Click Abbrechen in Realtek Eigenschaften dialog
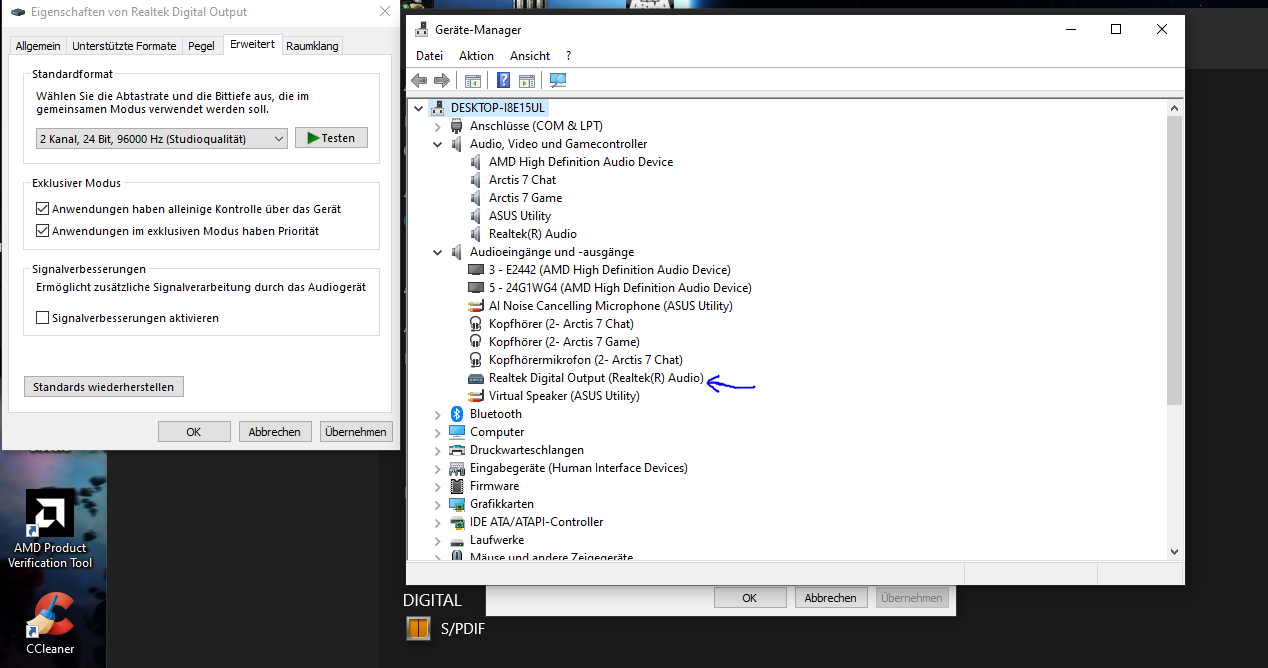 click(x=274, y=432)
